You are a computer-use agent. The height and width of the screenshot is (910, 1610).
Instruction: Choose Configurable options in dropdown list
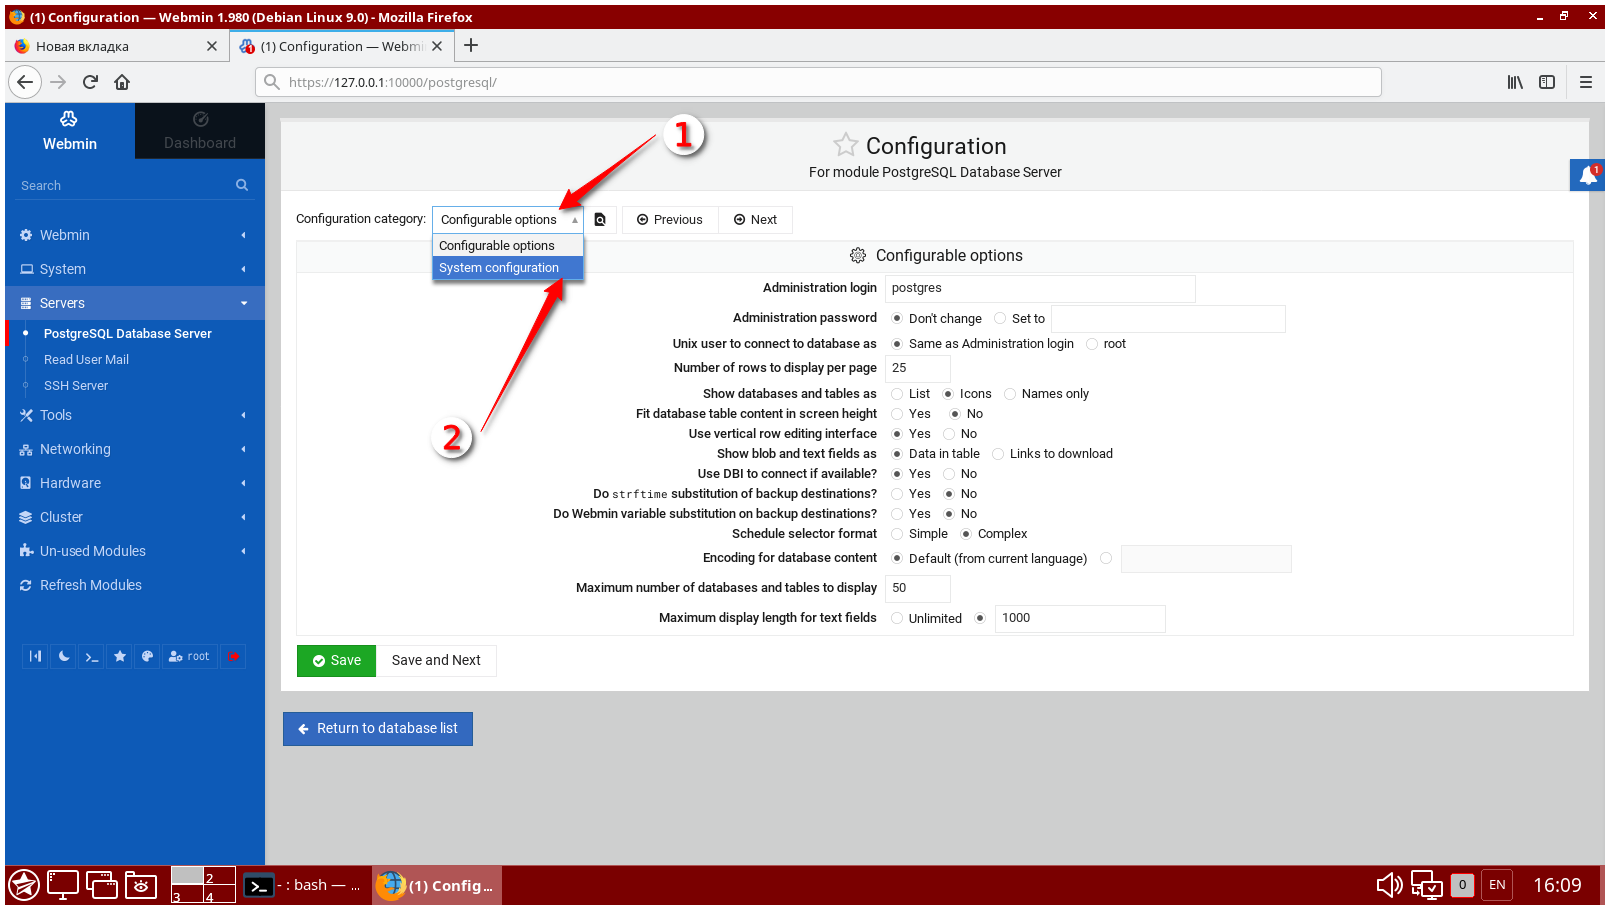(x=508, y=246)
